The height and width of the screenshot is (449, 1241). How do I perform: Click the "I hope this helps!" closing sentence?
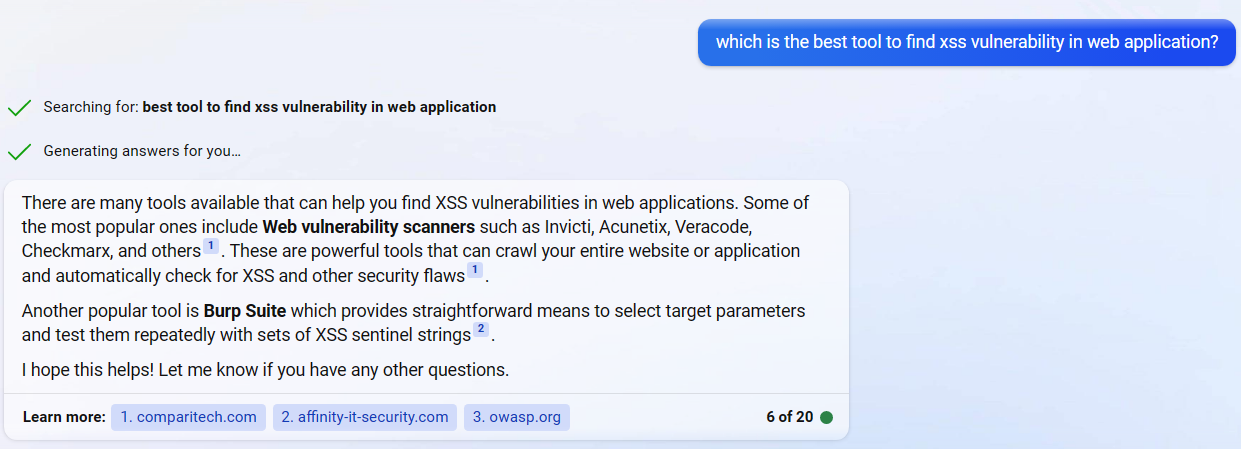tap(266, 370)
